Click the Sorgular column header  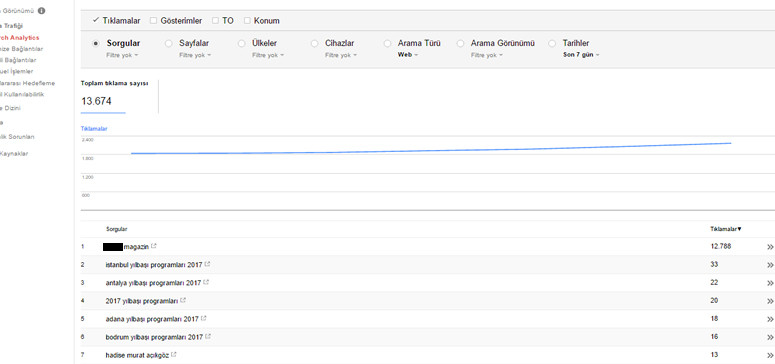pos(117,229)
